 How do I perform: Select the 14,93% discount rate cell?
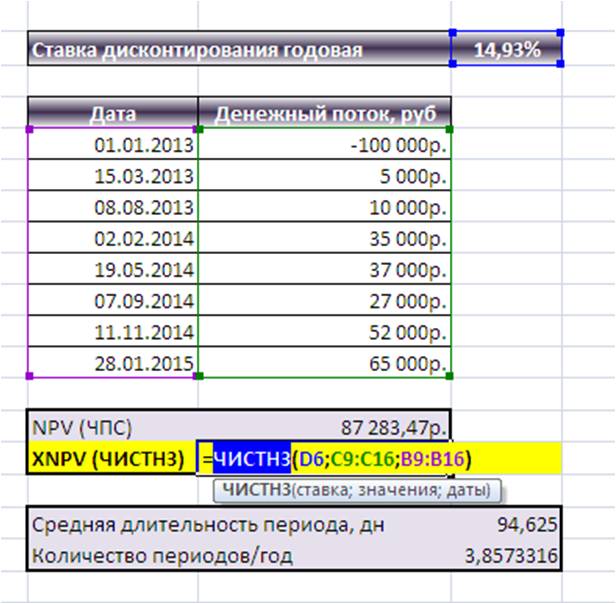coord(507,48)
